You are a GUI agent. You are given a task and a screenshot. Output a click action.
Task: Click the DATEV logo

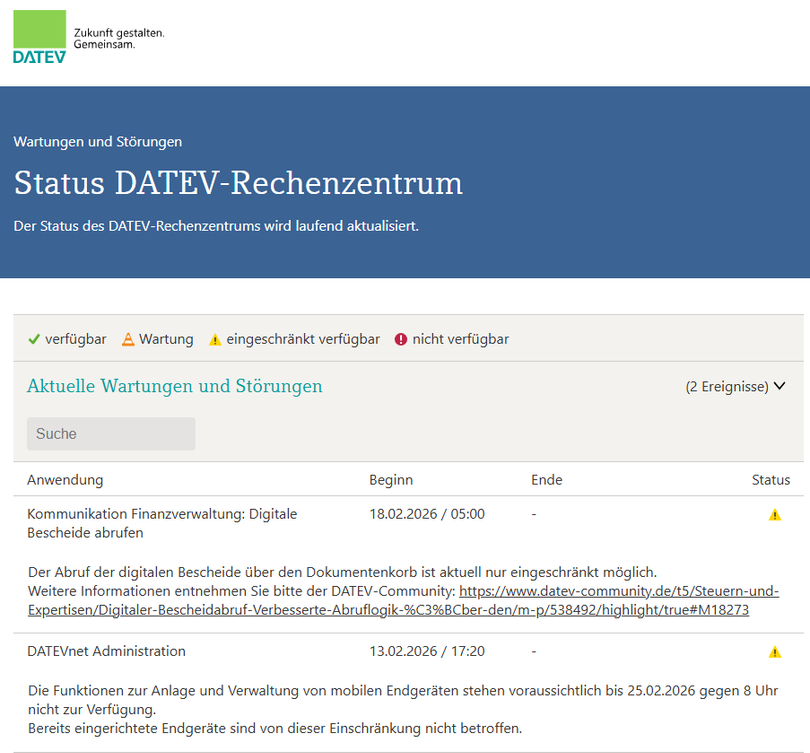[40, 37]
